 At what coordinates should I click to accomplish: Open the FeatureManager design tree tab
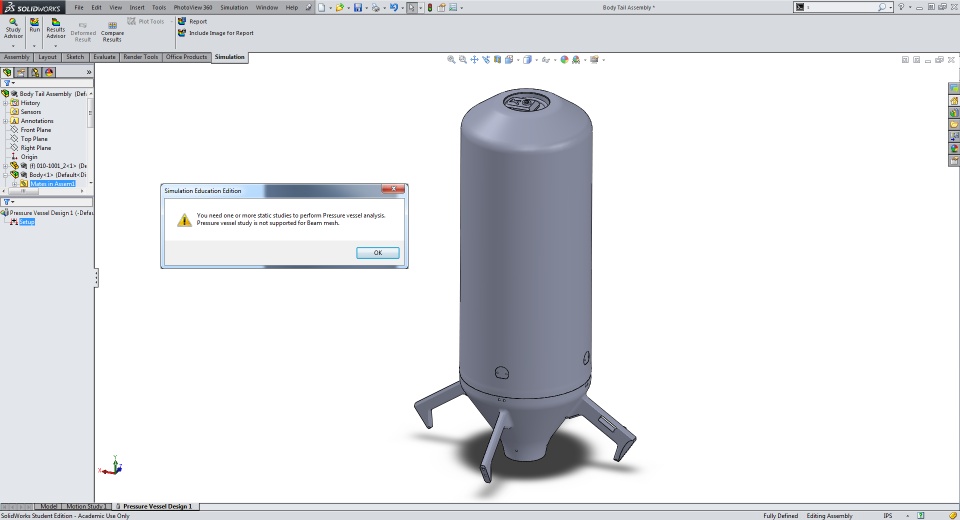pos(8,72)
